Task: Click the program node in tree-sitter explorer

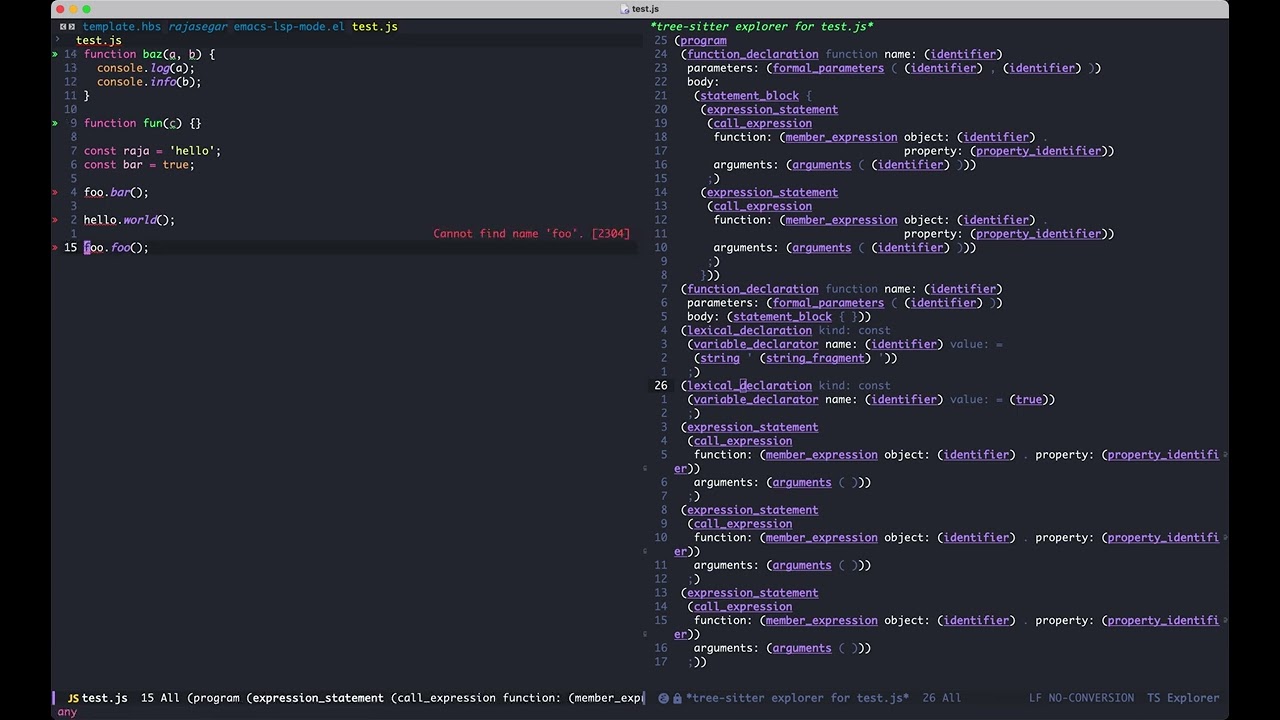Action: coord(703,41)
